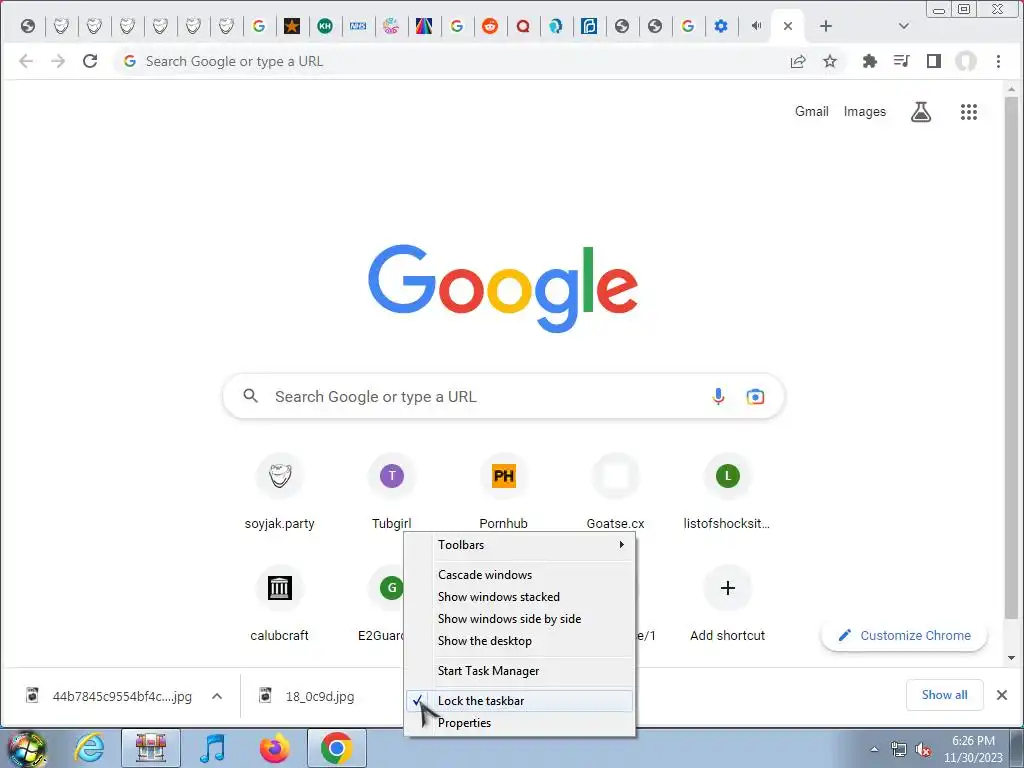Switch to the KH green circle tab
1024x768 pixels.
click(325, 26)
